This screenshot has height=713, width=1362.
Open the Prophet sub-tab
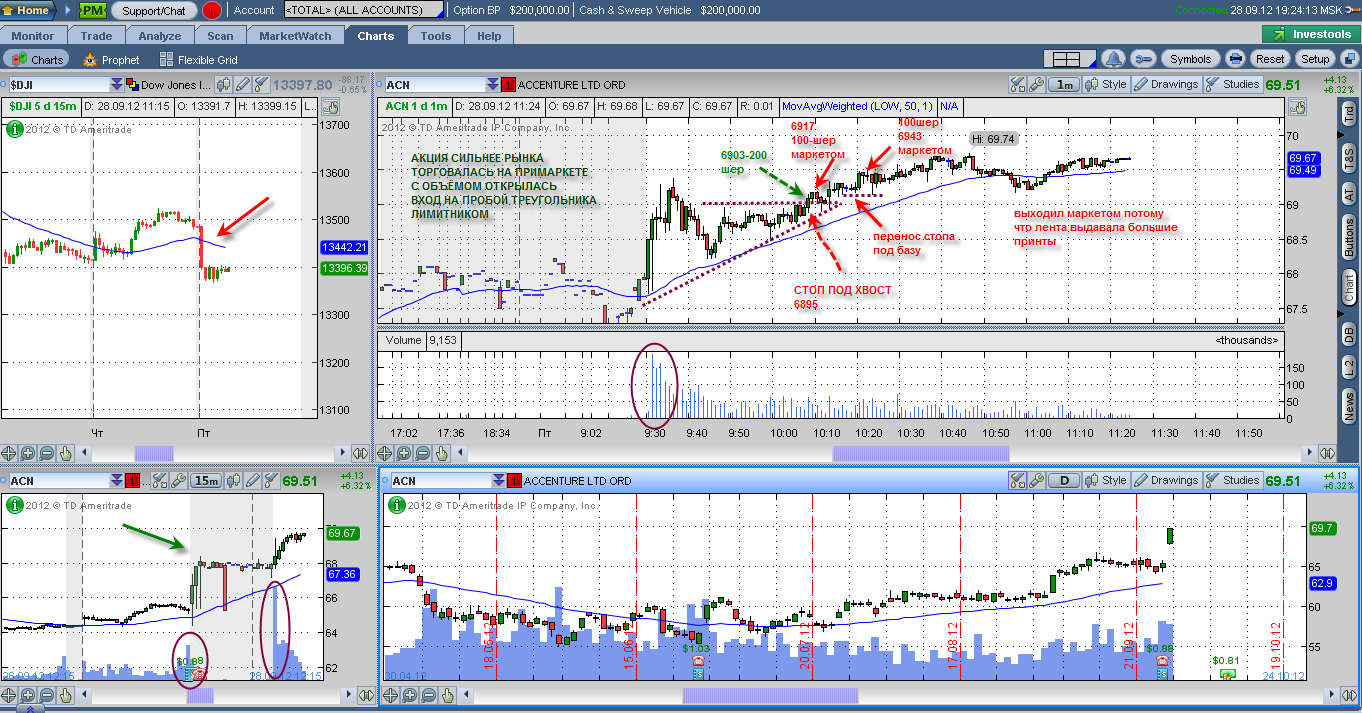click(x=111, y=60)
